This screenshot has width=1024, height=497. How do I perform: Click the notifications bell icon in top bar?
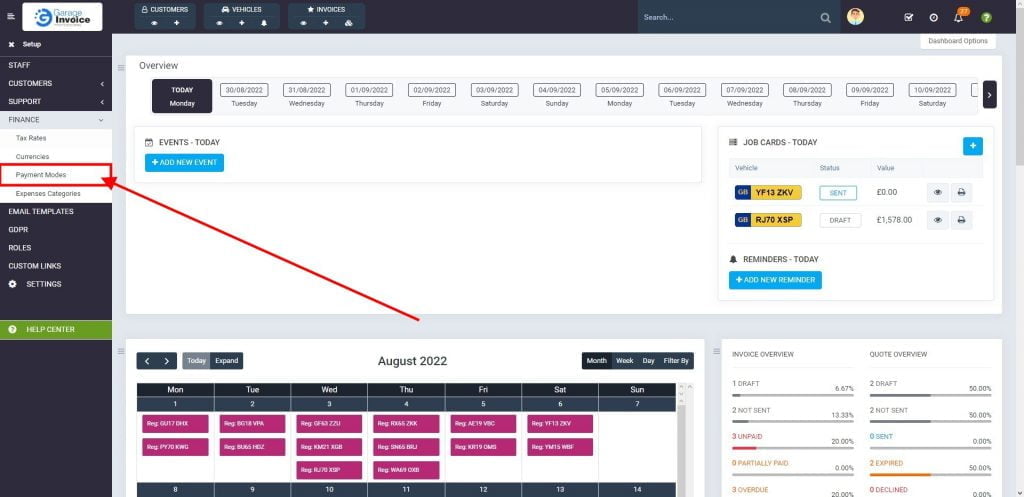958,18
